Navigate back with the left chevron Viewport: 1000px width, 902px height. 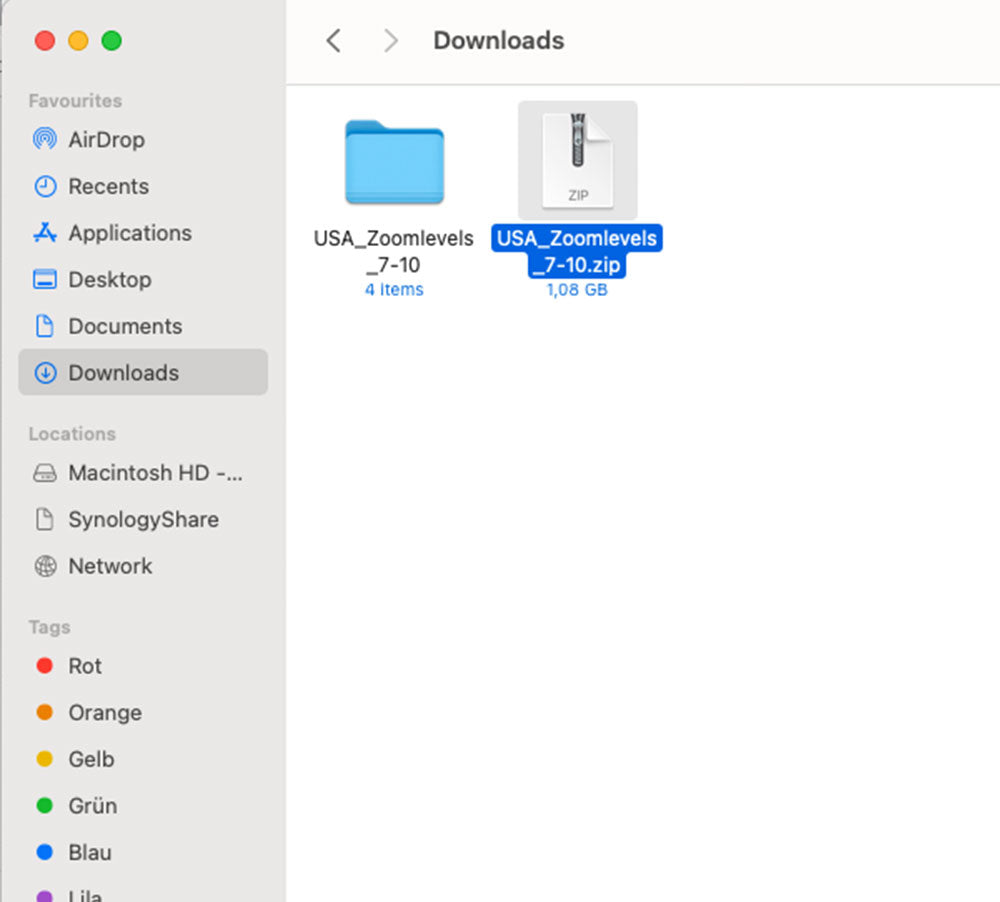tap(334, 41)
